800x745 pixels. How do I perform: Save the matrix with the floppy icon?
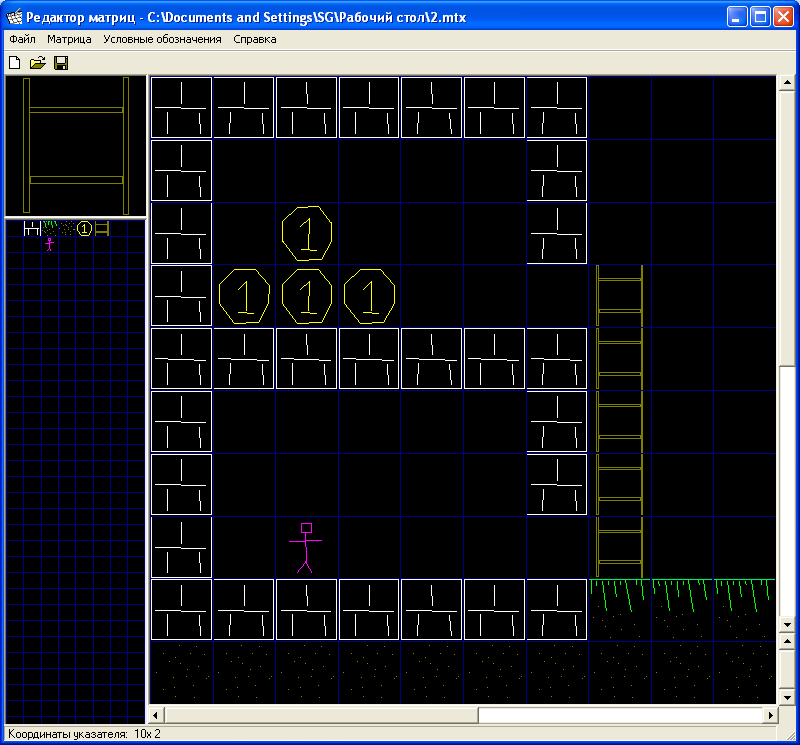click(61, 63)
